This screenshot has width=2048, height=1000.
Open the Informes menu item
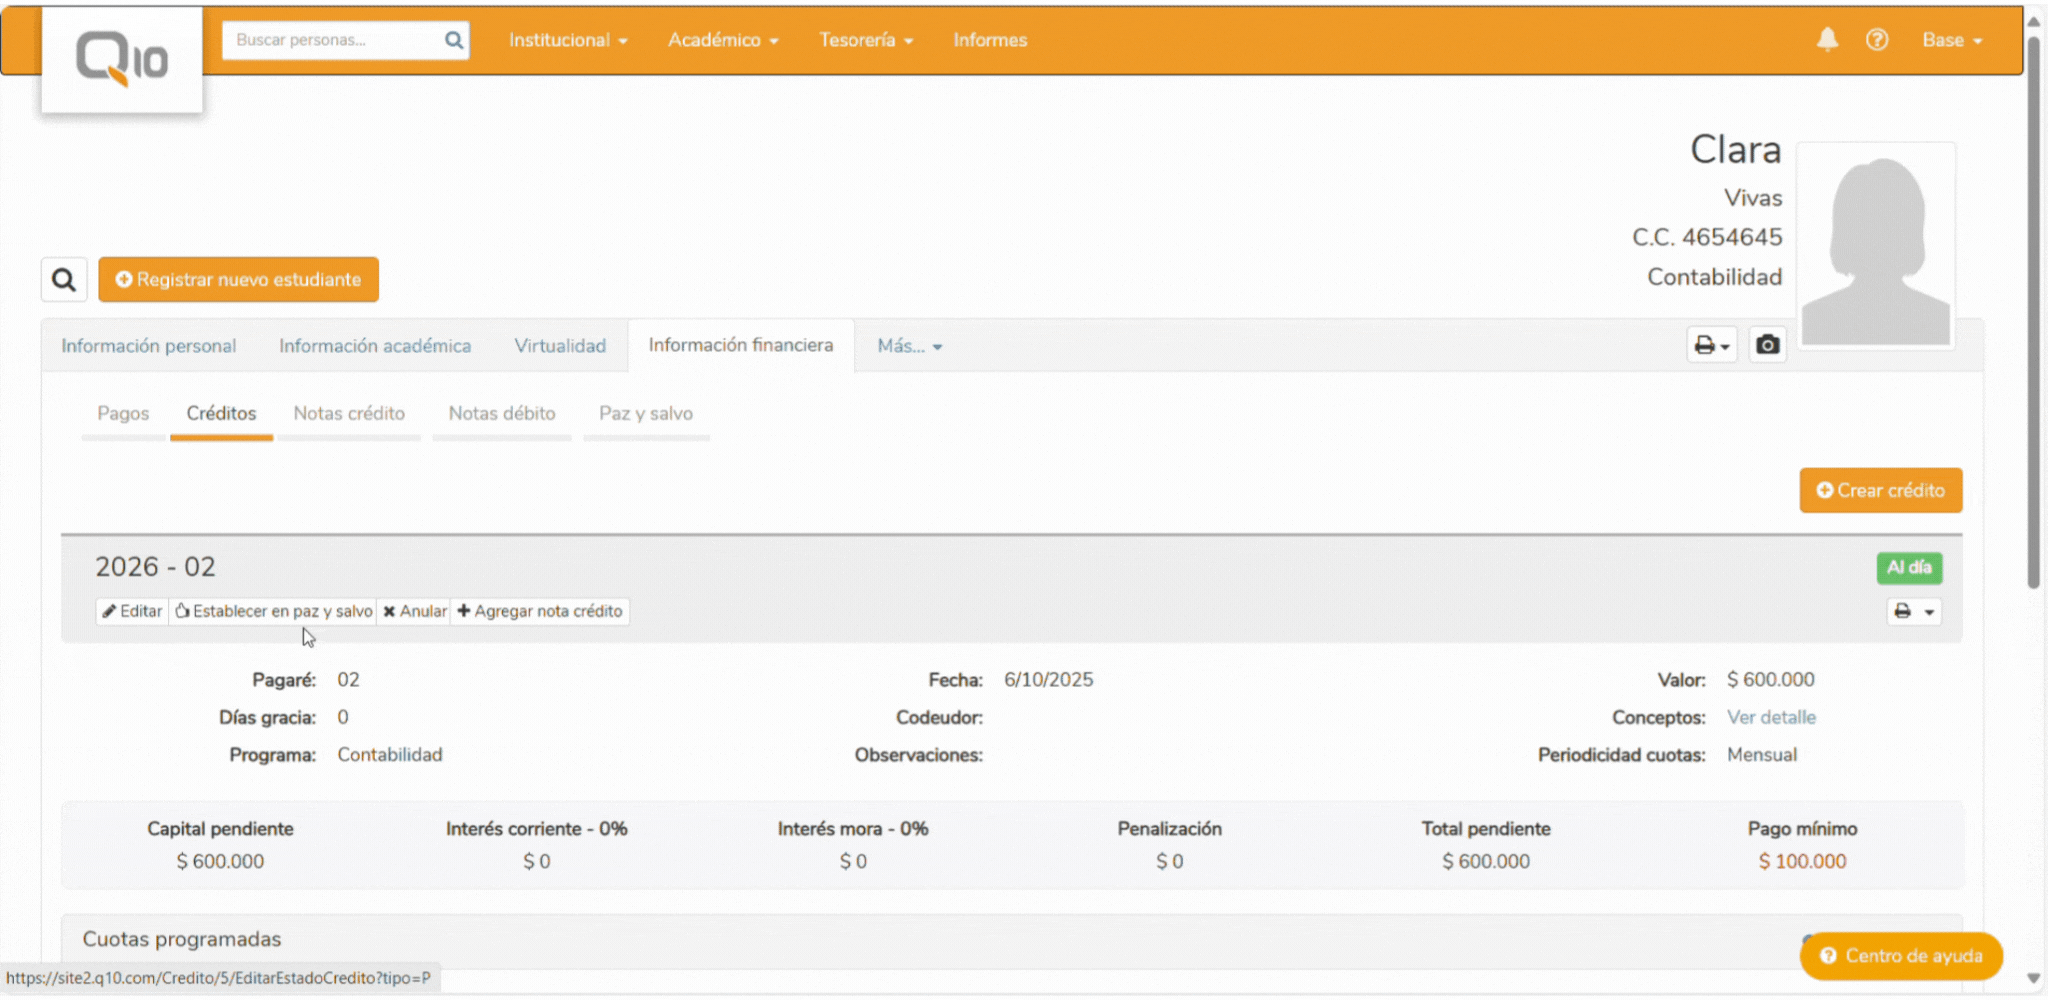coord(989,40)
